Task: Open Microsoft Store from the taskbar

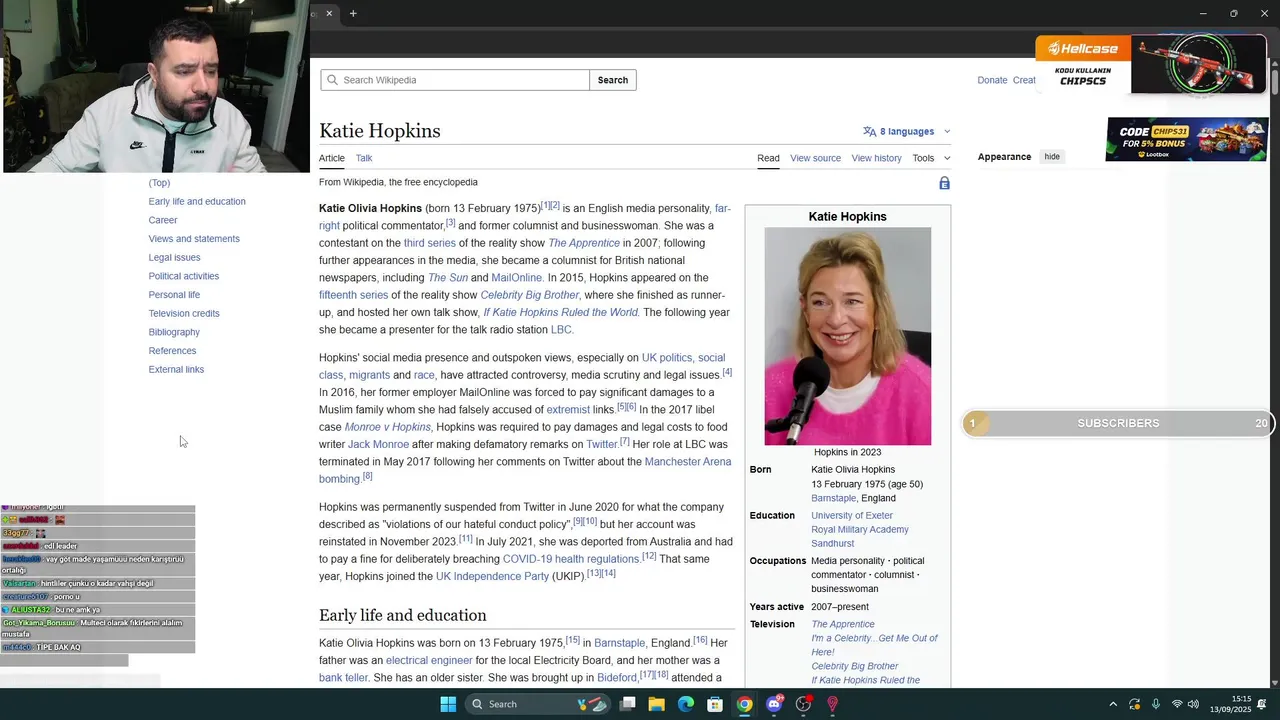Action: click(715, 704)
